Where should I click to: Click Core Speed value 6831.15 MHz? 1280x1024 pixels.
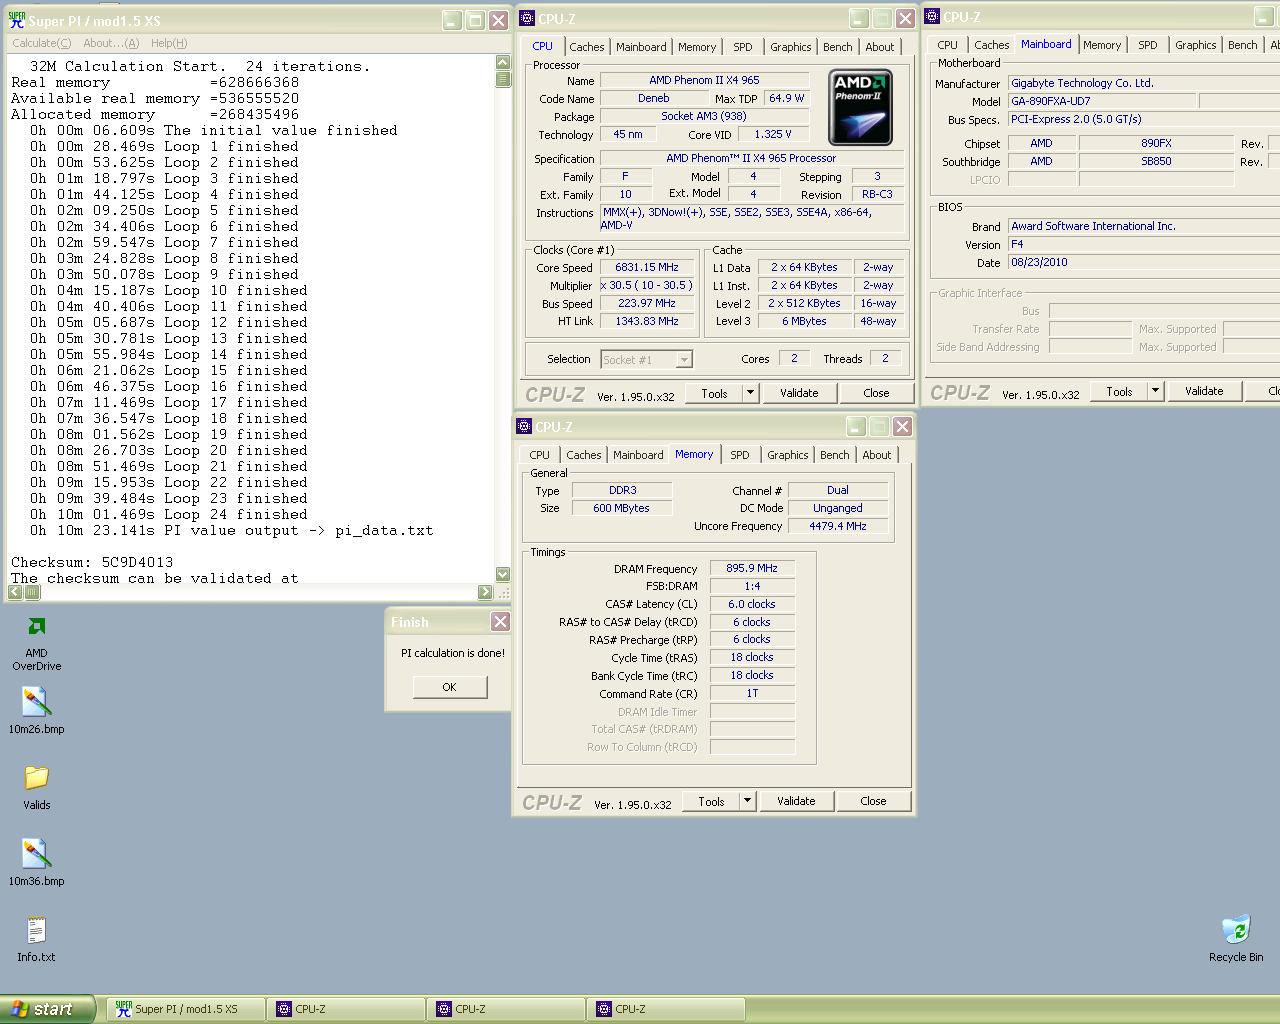pyautogui.click(x=647, y=267)
